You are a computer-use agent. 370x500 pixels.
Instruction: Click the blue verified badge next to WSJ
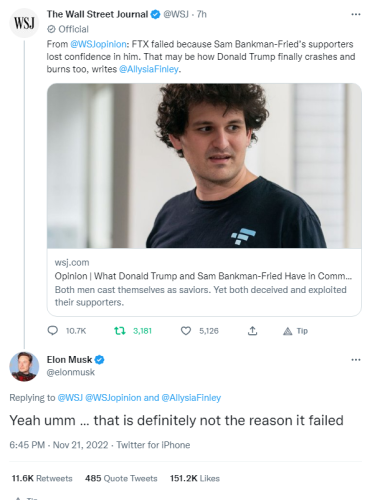(x=155, y=14)
